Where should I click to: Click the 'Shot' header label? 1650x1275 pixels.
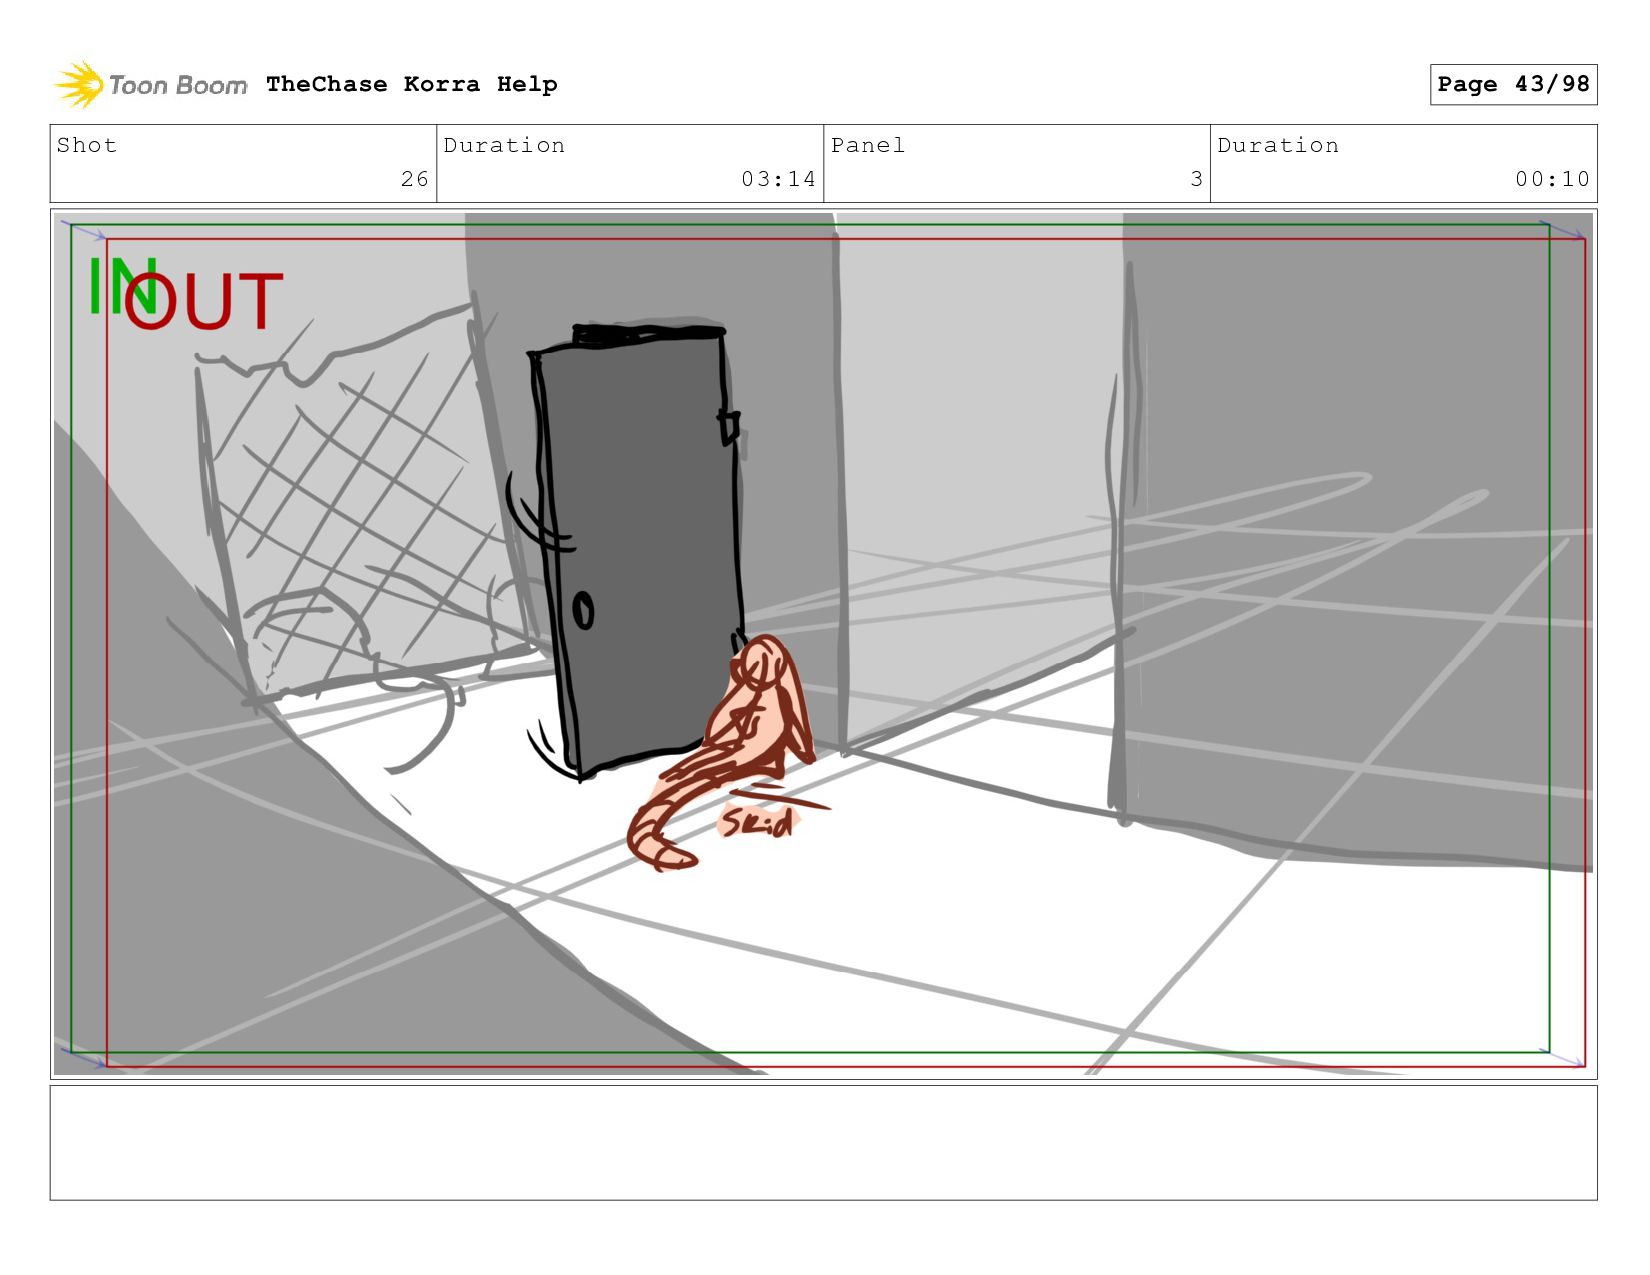87,145
